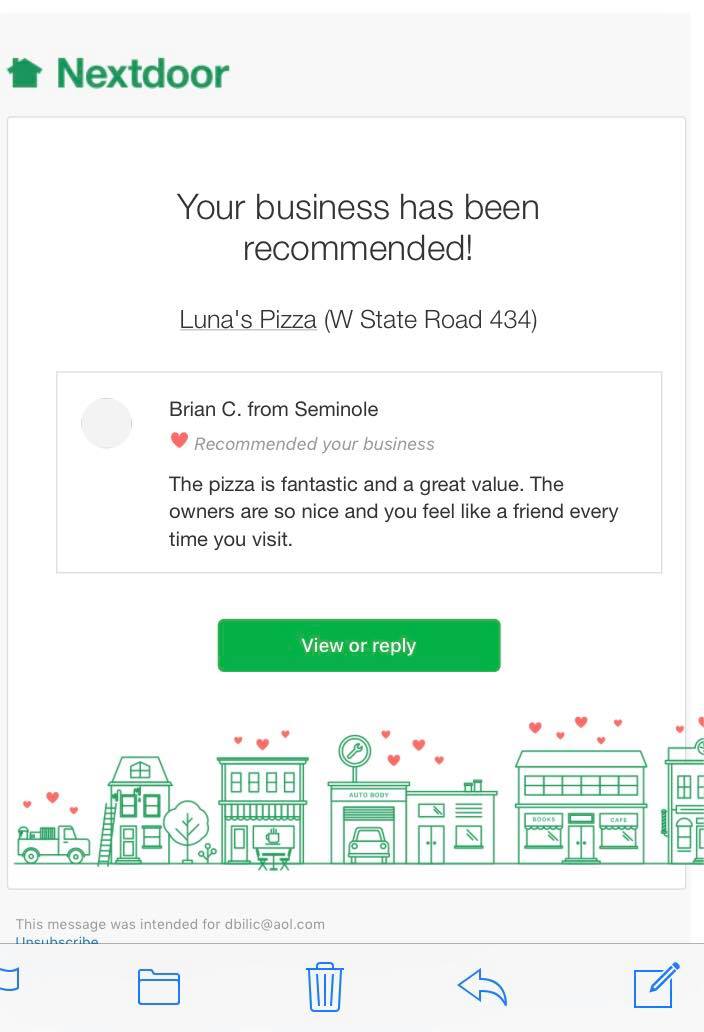
Task: Tap the flag icon at toolbar edge
Action: [9, 979]
